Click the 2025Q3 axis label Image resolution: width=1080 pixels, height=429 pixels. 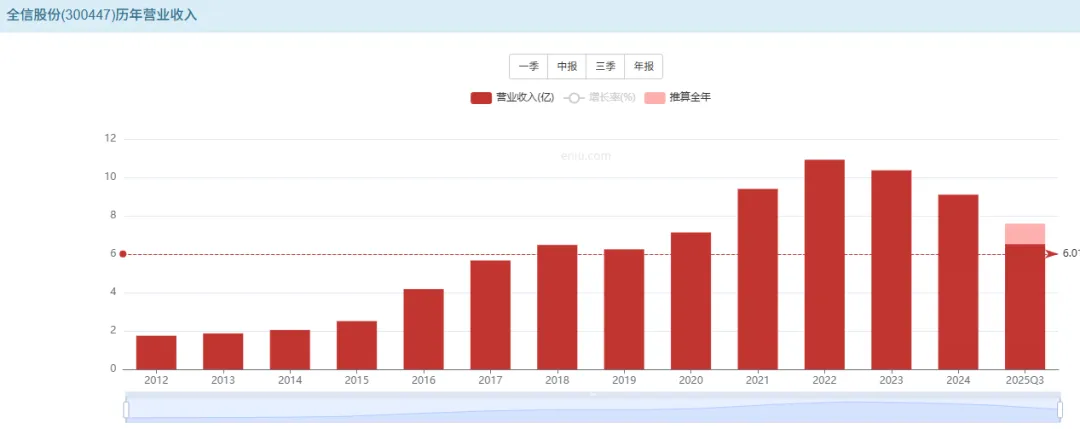(1025, 379)
